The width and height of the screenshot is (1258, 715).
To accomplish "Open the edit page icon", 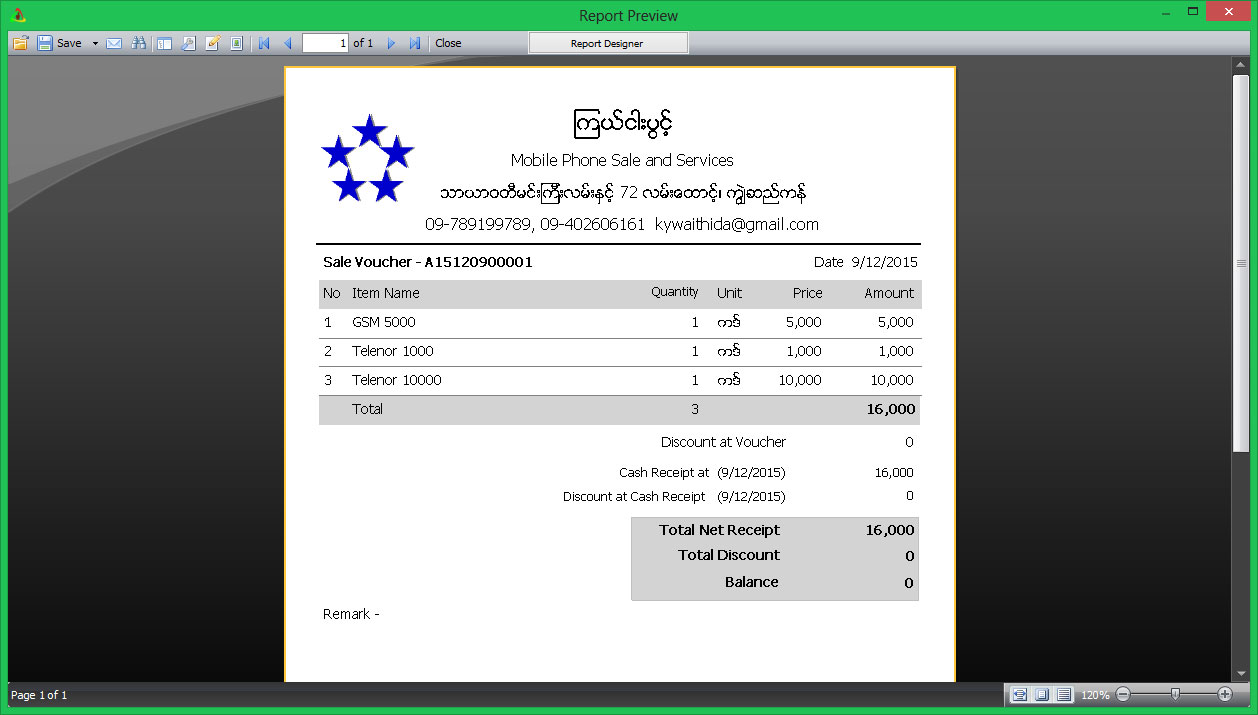I will click(x=211, y=43).
